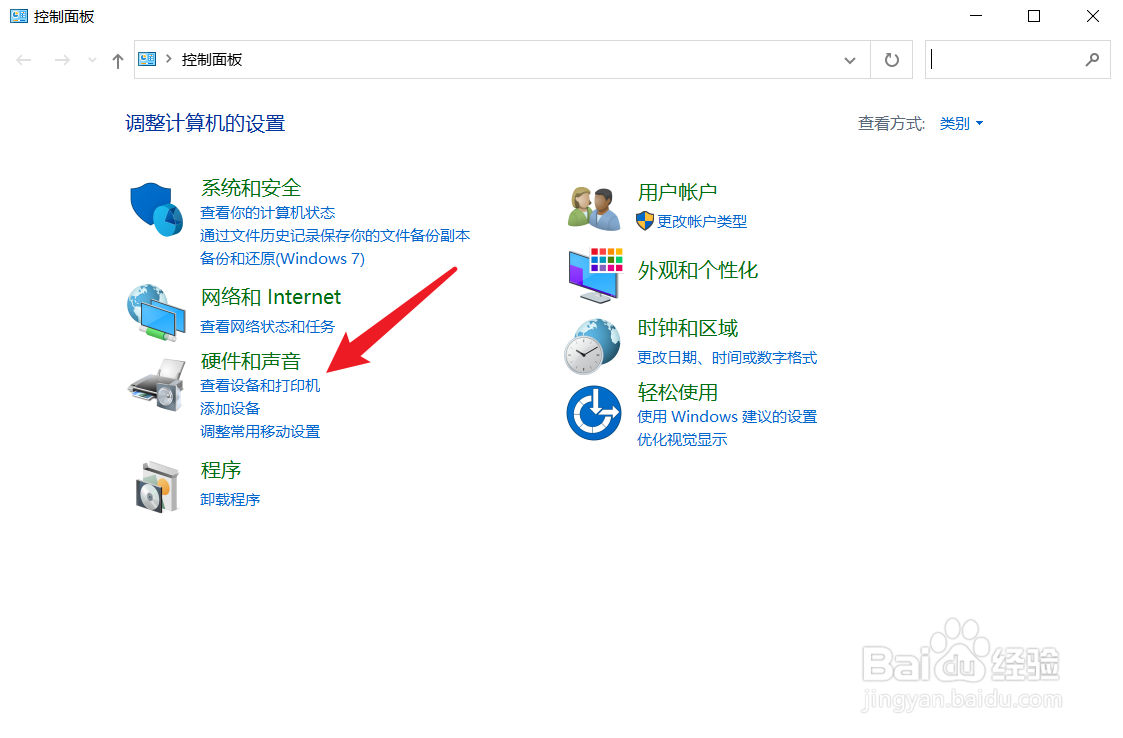The height and width of the screenshot is (738, 1123).
Task: Open the 轻松使用 blue circle icon
Action: click(594, 413)
